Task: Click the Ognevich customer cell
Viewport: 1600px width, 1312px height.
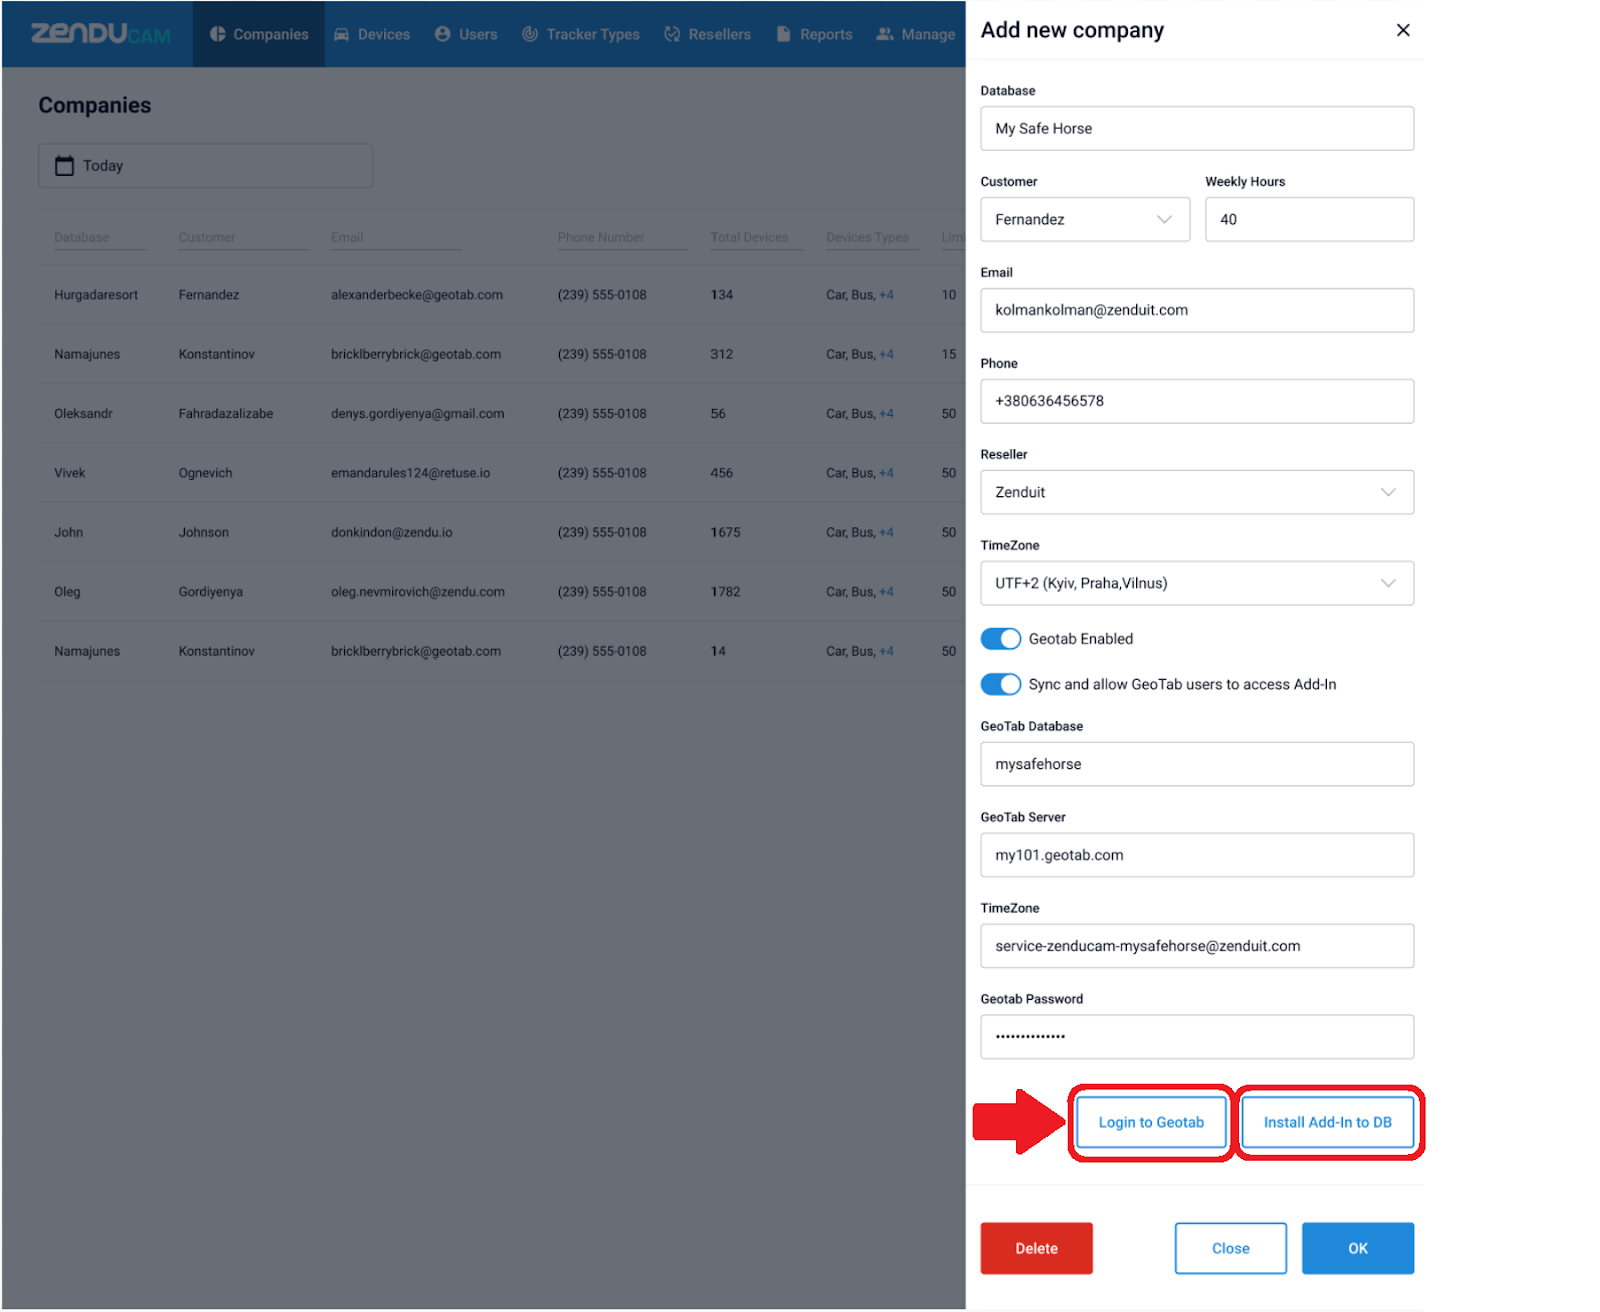Action: point(205,473)
